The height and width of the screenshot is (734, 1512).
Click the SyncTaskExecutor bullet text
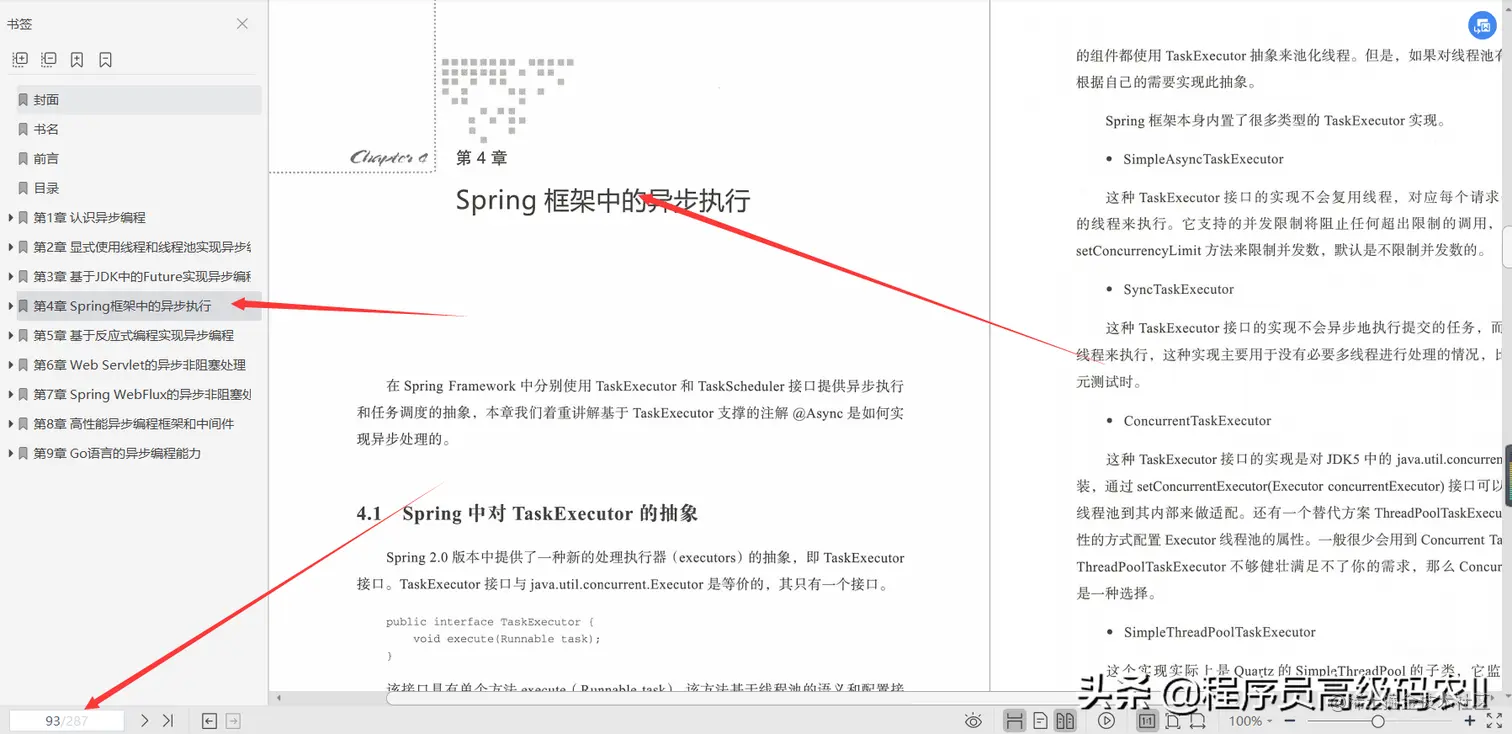[1178, 289]
